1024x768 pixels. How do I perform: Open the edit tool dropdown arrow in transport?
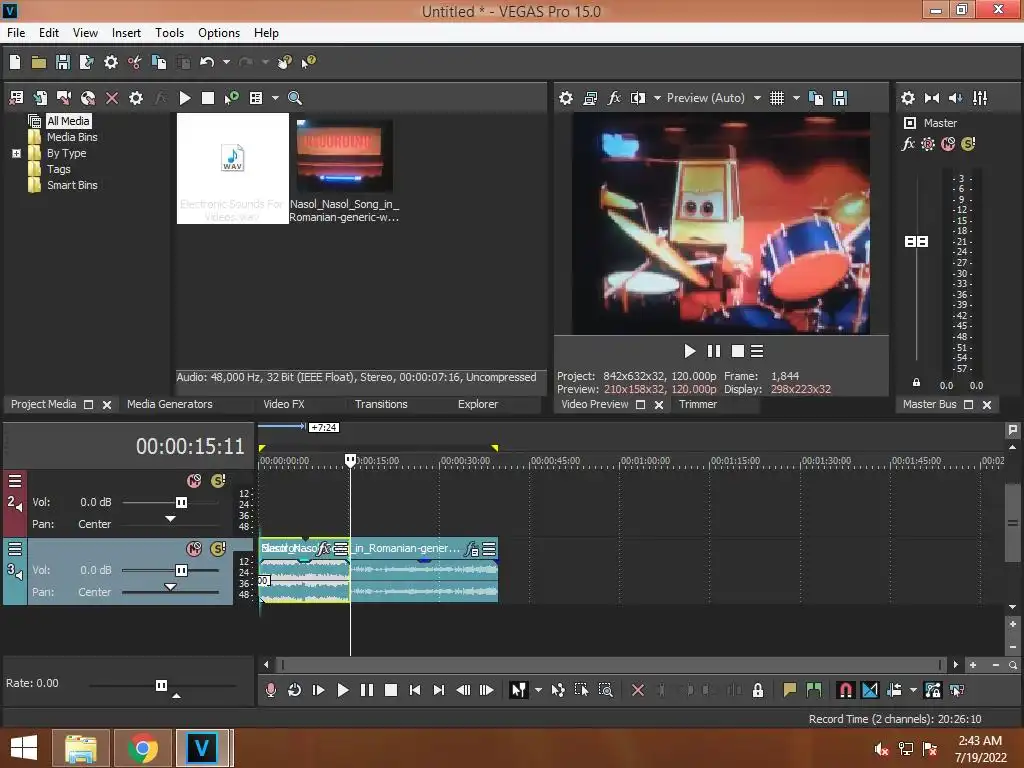pos(537,690)
